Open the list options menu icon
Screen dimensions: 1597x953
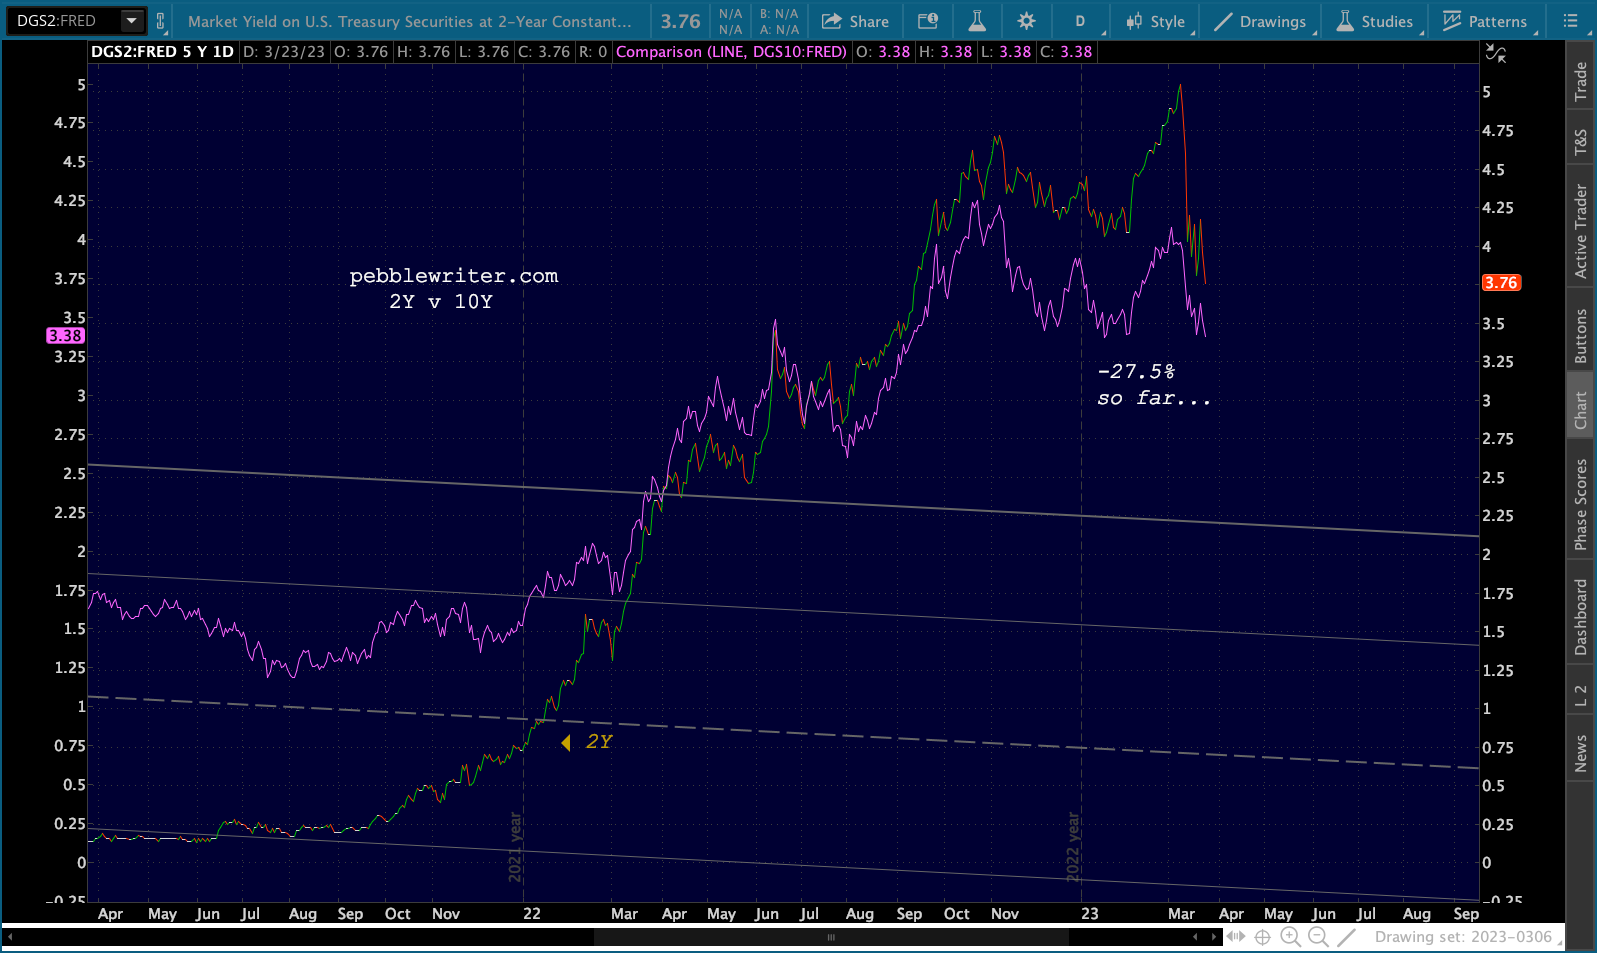coord(1571,21)
